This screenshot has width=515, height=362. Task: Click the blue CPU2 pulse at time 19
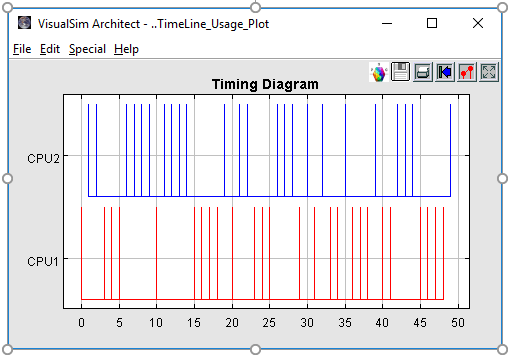click(224, 150)
